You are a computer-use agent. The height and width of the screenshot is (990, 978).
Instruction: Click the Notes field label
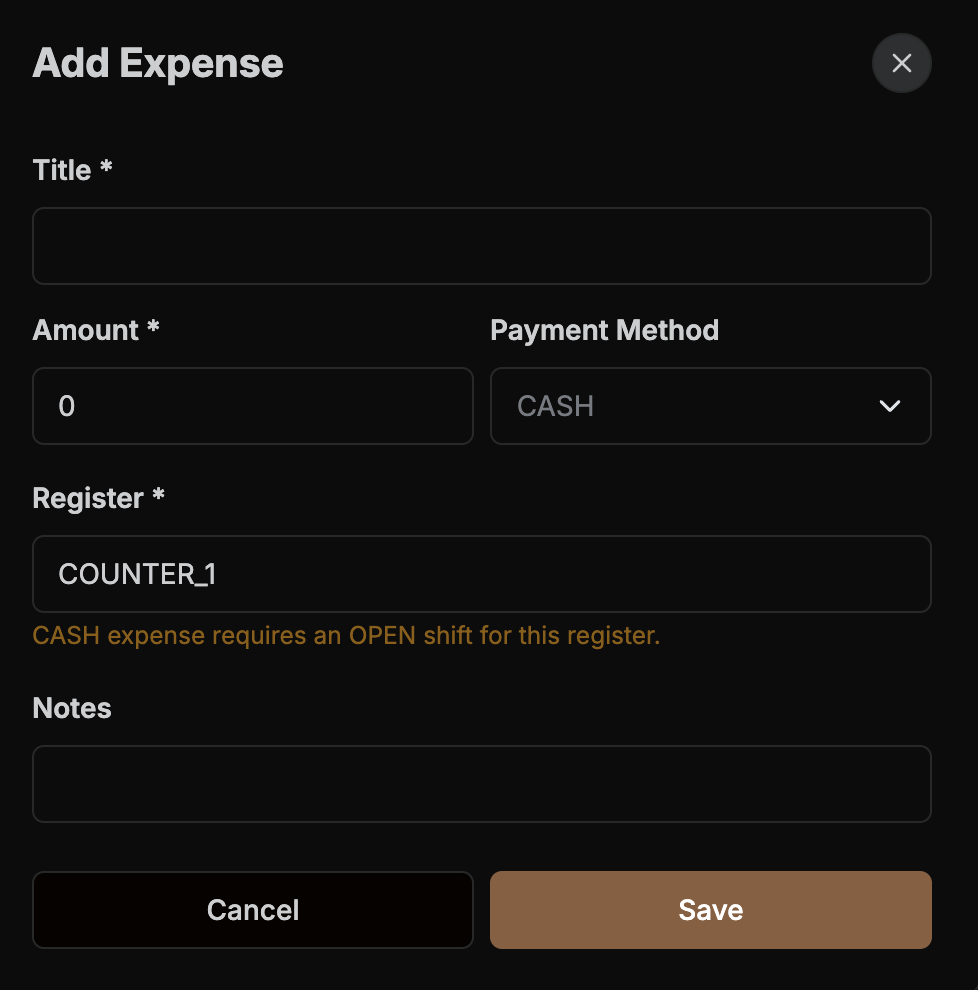click(x=72, y=708)
